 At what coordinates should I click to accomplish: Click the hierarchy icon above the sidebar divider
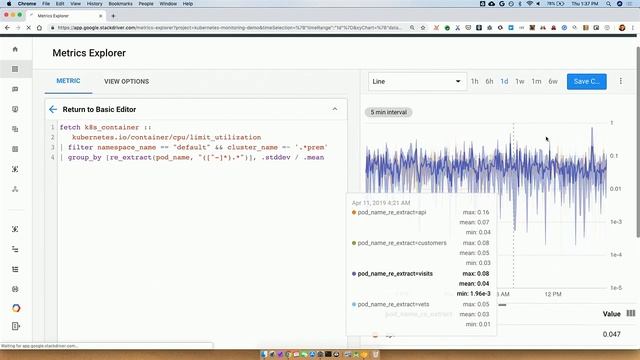15,189
